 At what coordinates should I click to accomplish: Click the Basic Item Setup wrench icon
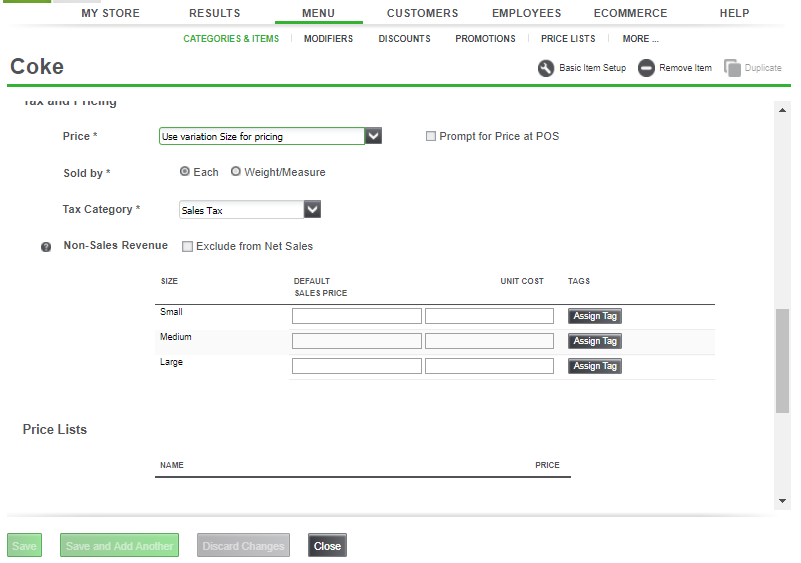pyautogui.click(x=546, y=68)
